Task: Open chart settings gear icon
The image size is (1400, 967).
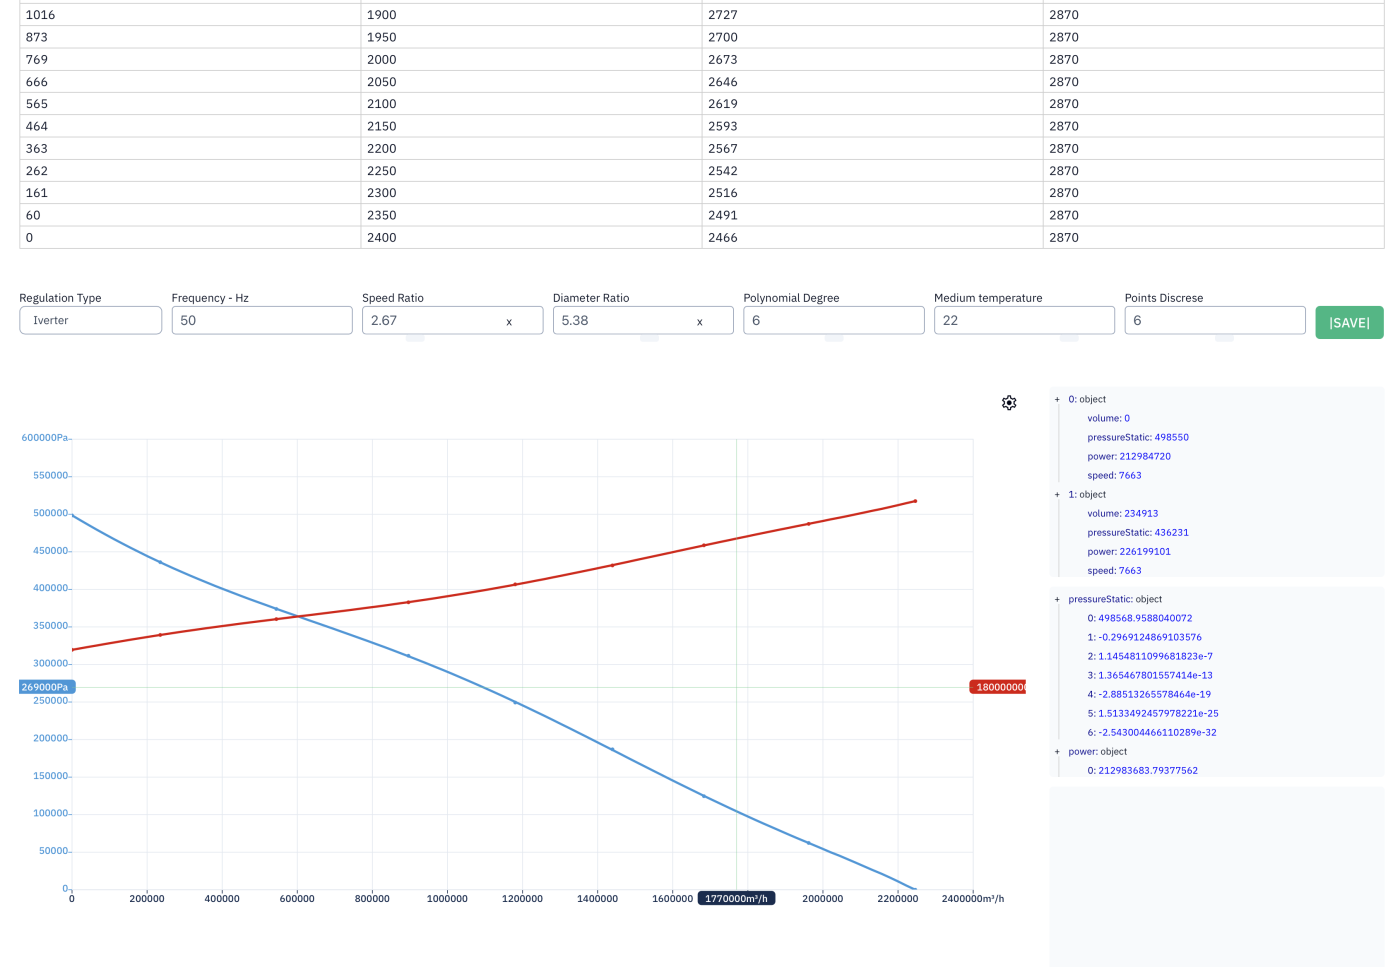Action: (1009, 402)
